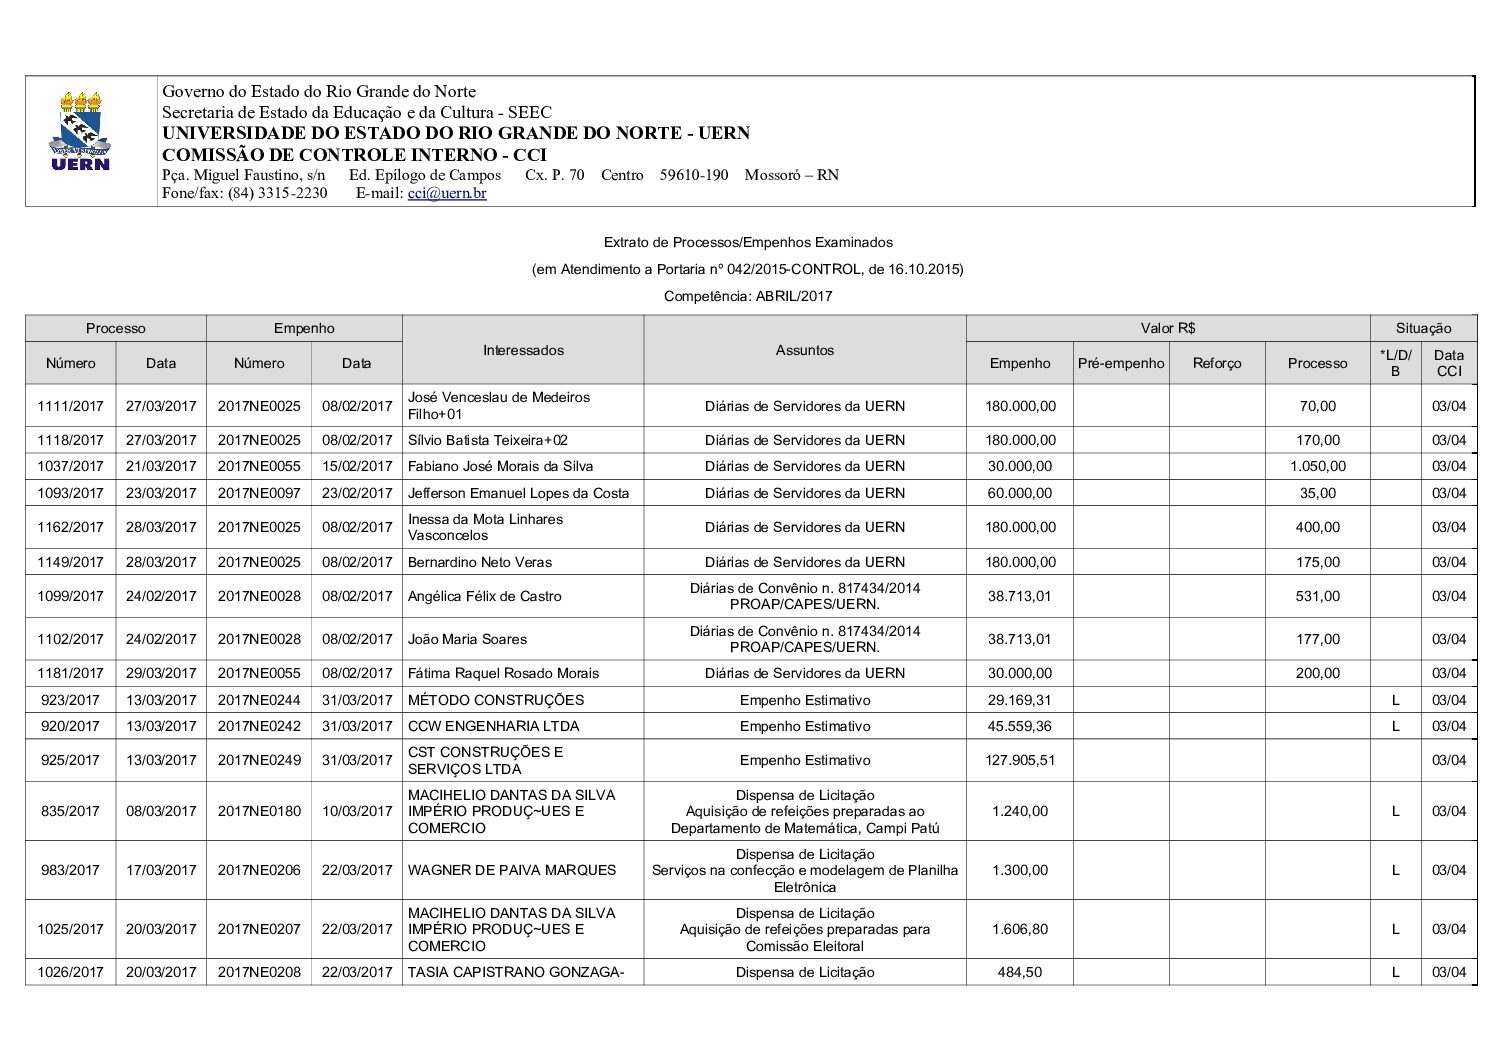Click the 'Competência: ABRIL/2017' line

coord(748,296)
